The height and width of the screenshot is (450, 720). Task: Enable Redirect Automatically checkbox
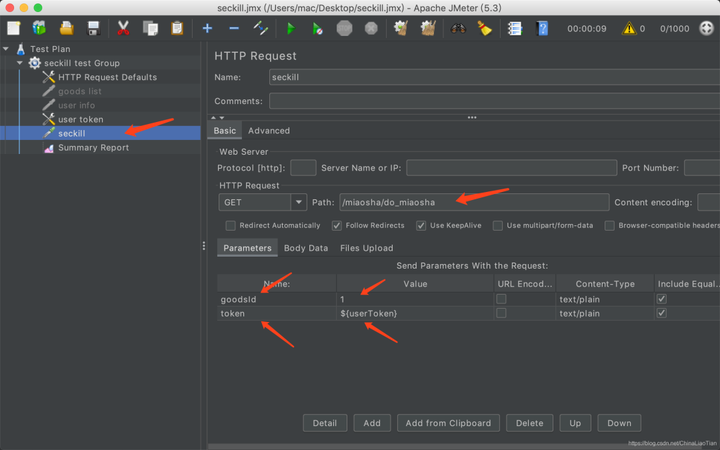[x=231, y=225]
